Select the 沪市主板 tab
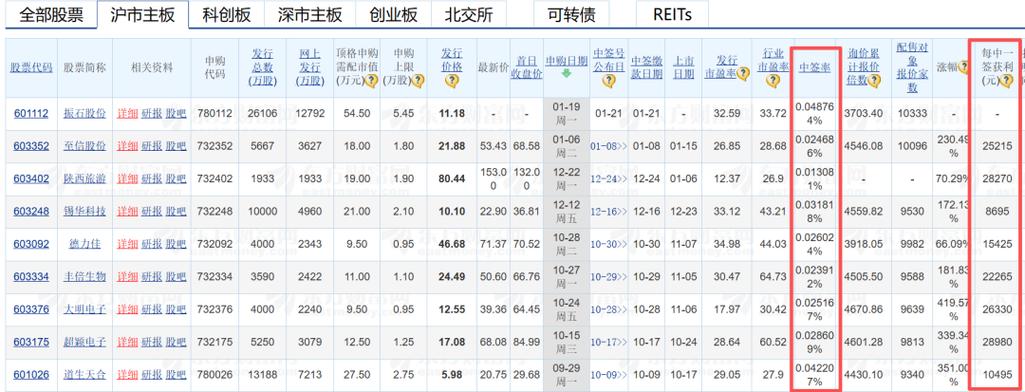The width and height of the screenshot is (1025, 392). point(143,15)
